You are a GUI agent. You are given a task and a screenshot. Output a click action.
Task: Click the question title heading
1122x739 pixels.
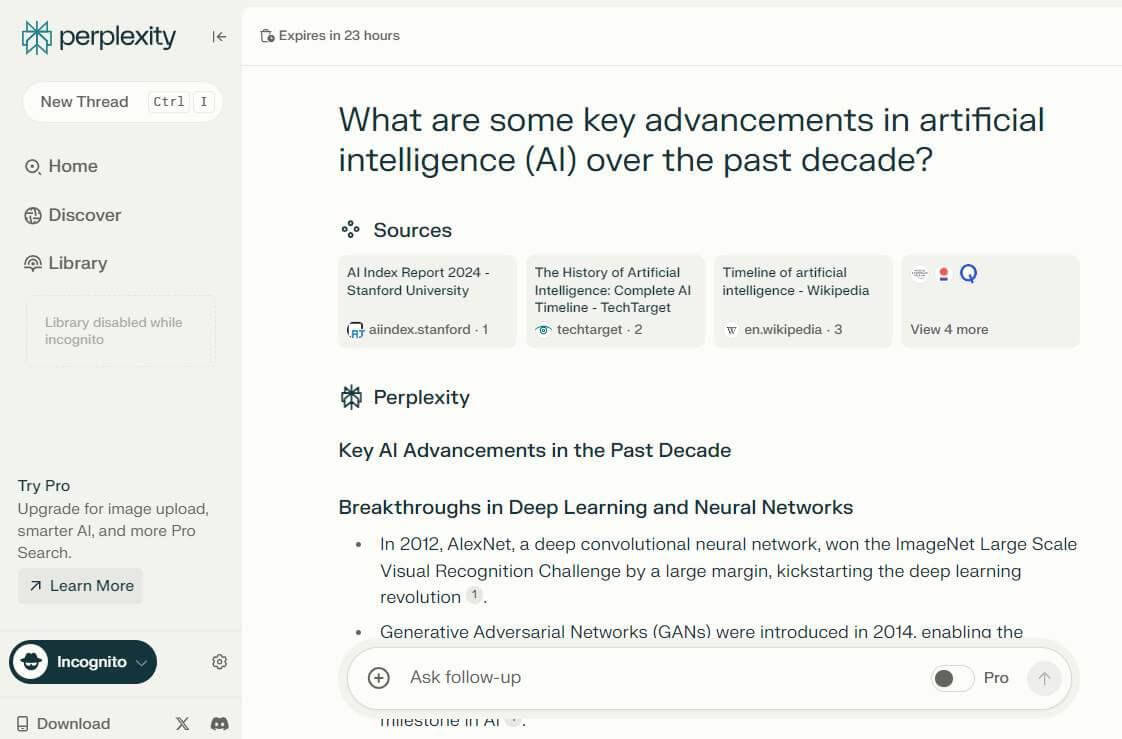tap(691, 140)
